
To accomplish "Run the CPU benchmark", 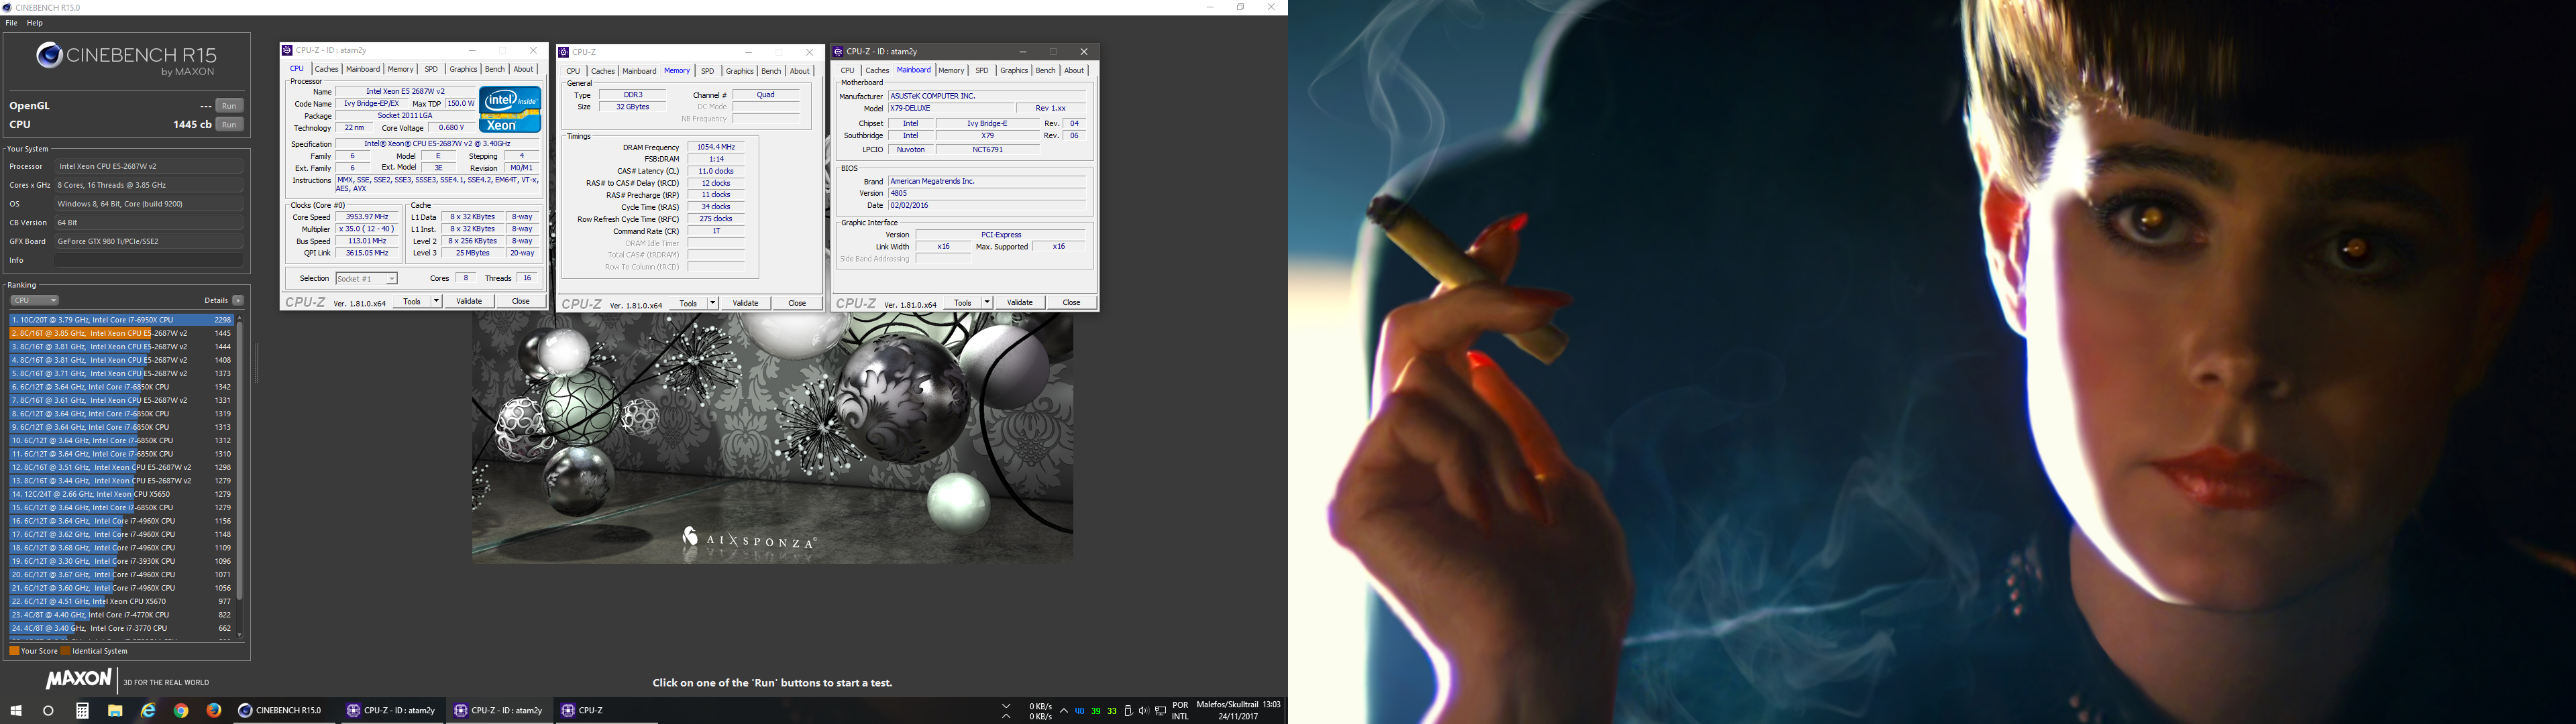I will tap(229, 125).
